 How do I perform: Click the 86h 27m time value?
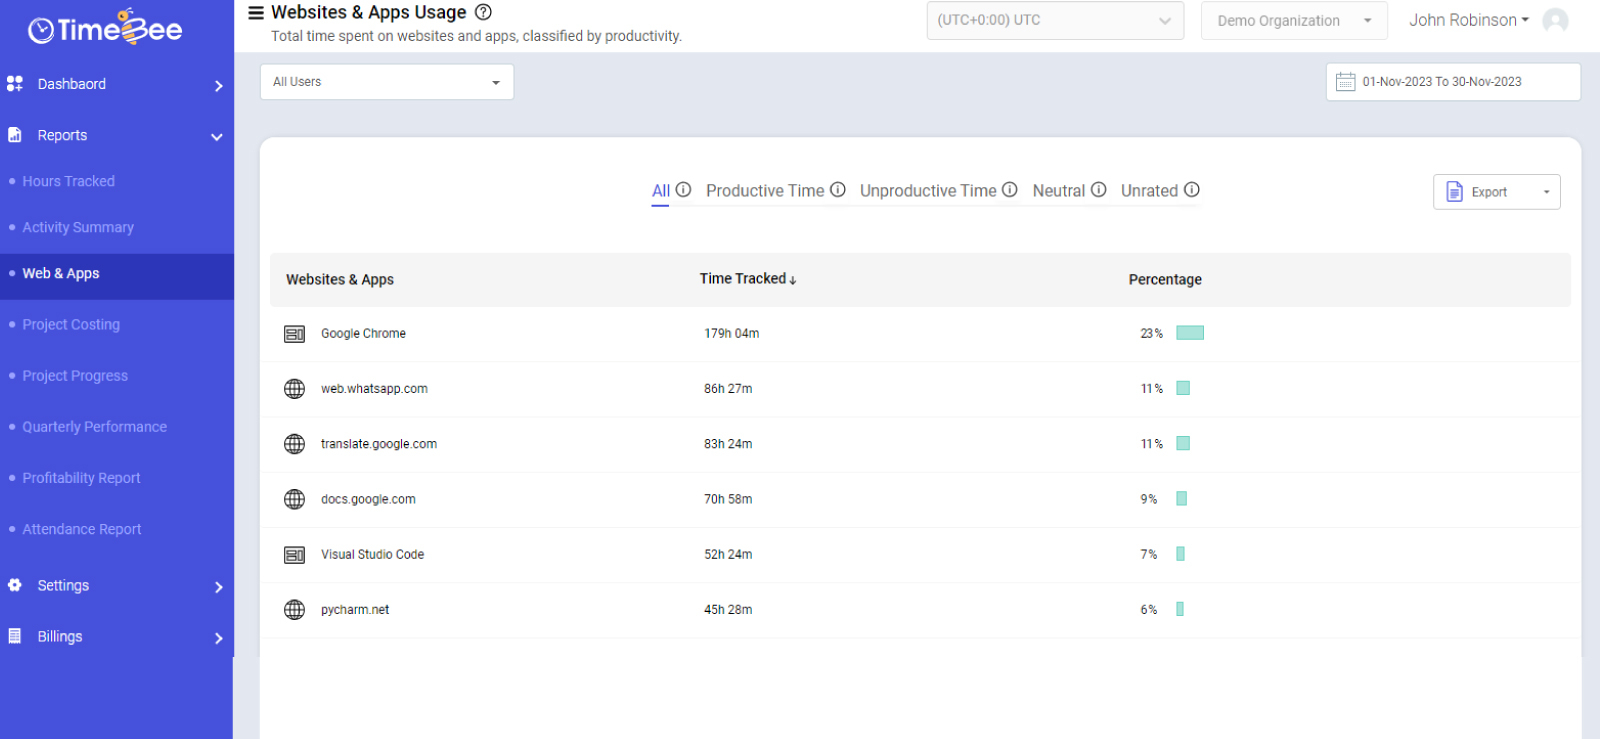(x=728, y=389)
